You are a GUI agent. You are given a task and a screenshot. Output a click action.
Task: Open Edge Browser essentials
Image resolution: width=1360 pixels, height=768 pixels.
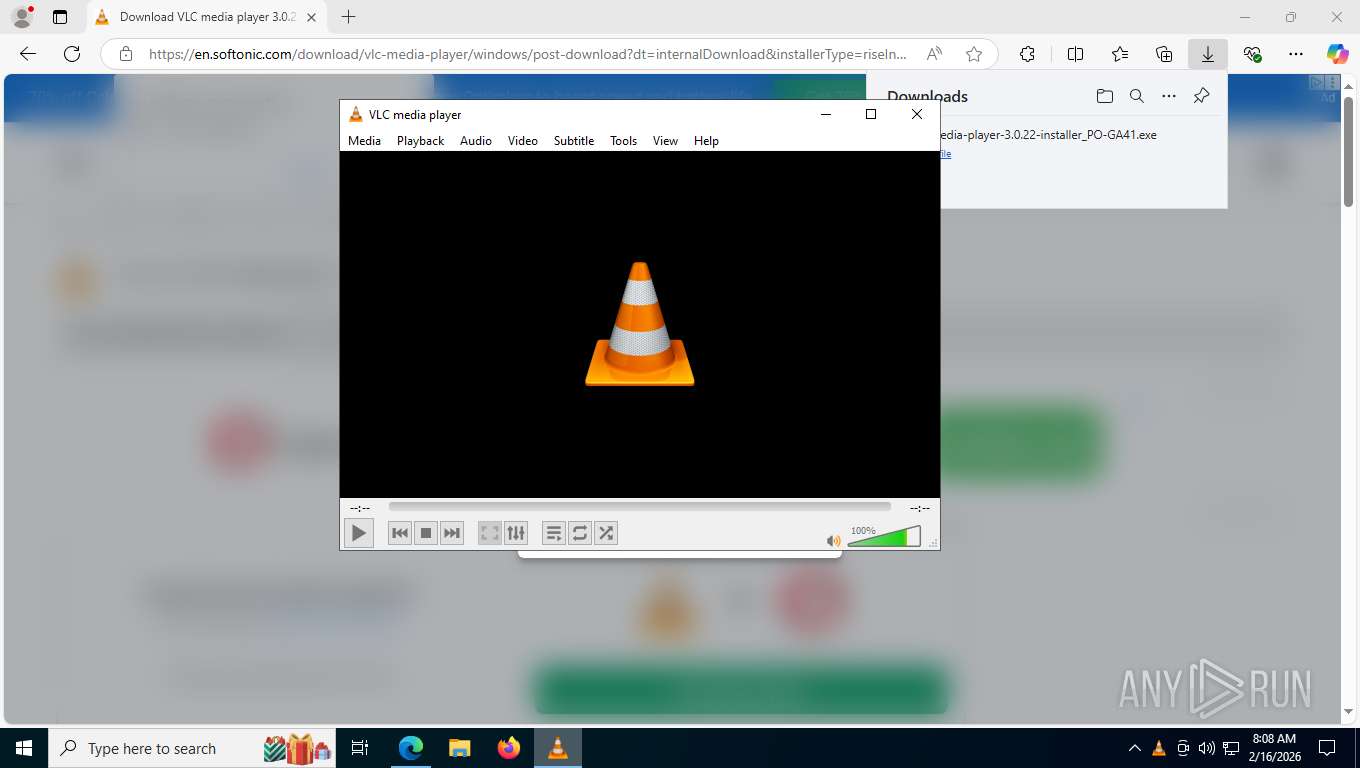click(1252, 54)
